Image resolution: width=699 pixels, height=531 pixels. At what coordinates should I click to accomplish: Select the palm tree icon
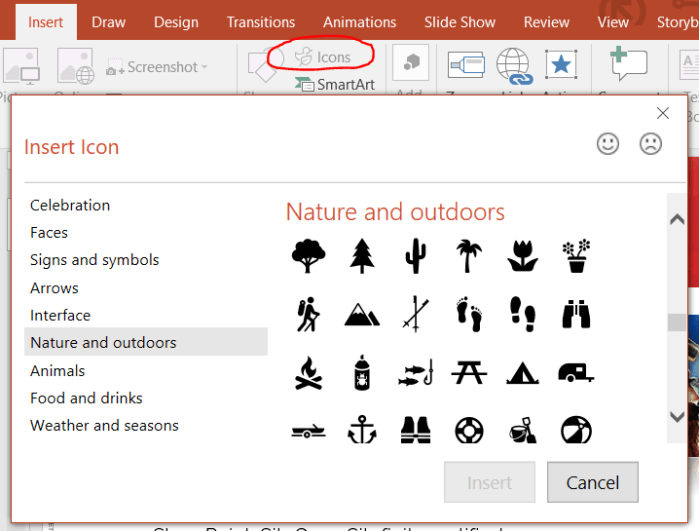tap(469, 255)
